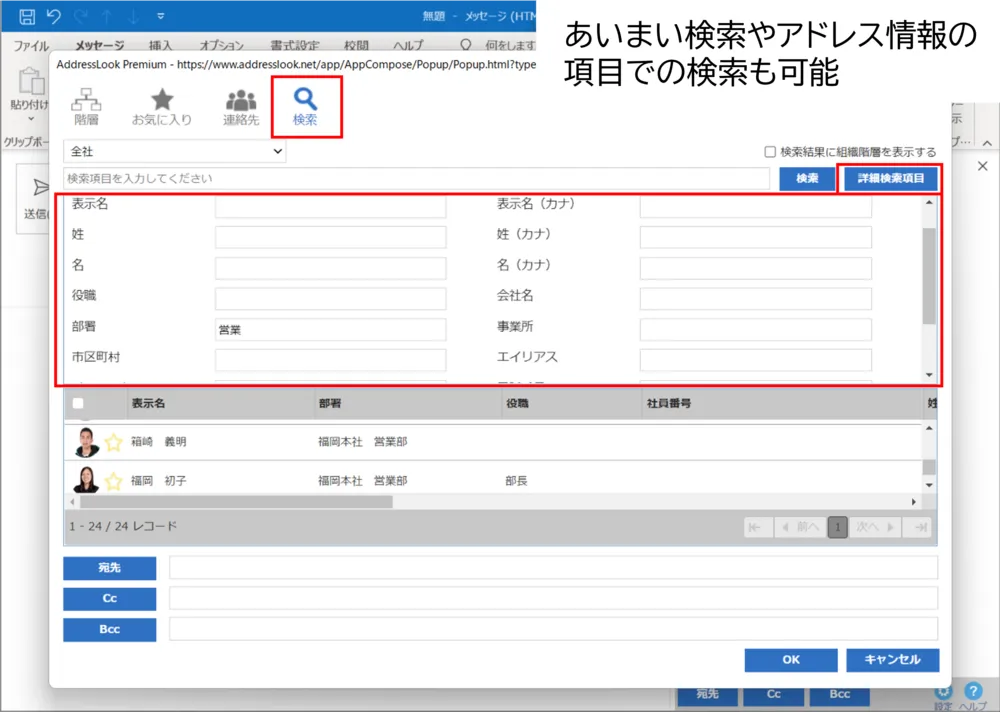Image resolution: width=1000 pixels, height=712 pixels.
Task: Click the search lamp icon beside 何をします
Action: (466, 44)
